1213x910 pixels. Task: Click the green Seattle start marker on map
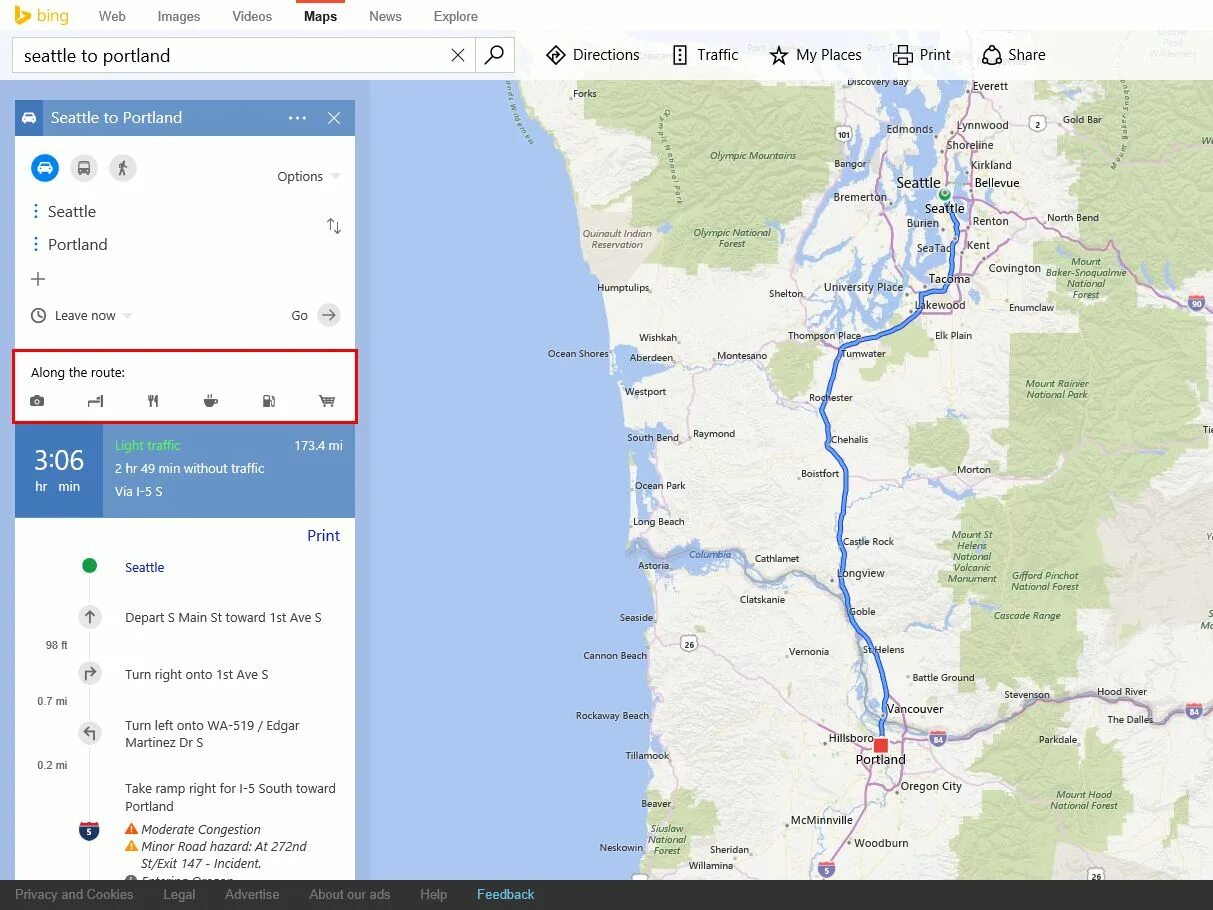(944, 194)
